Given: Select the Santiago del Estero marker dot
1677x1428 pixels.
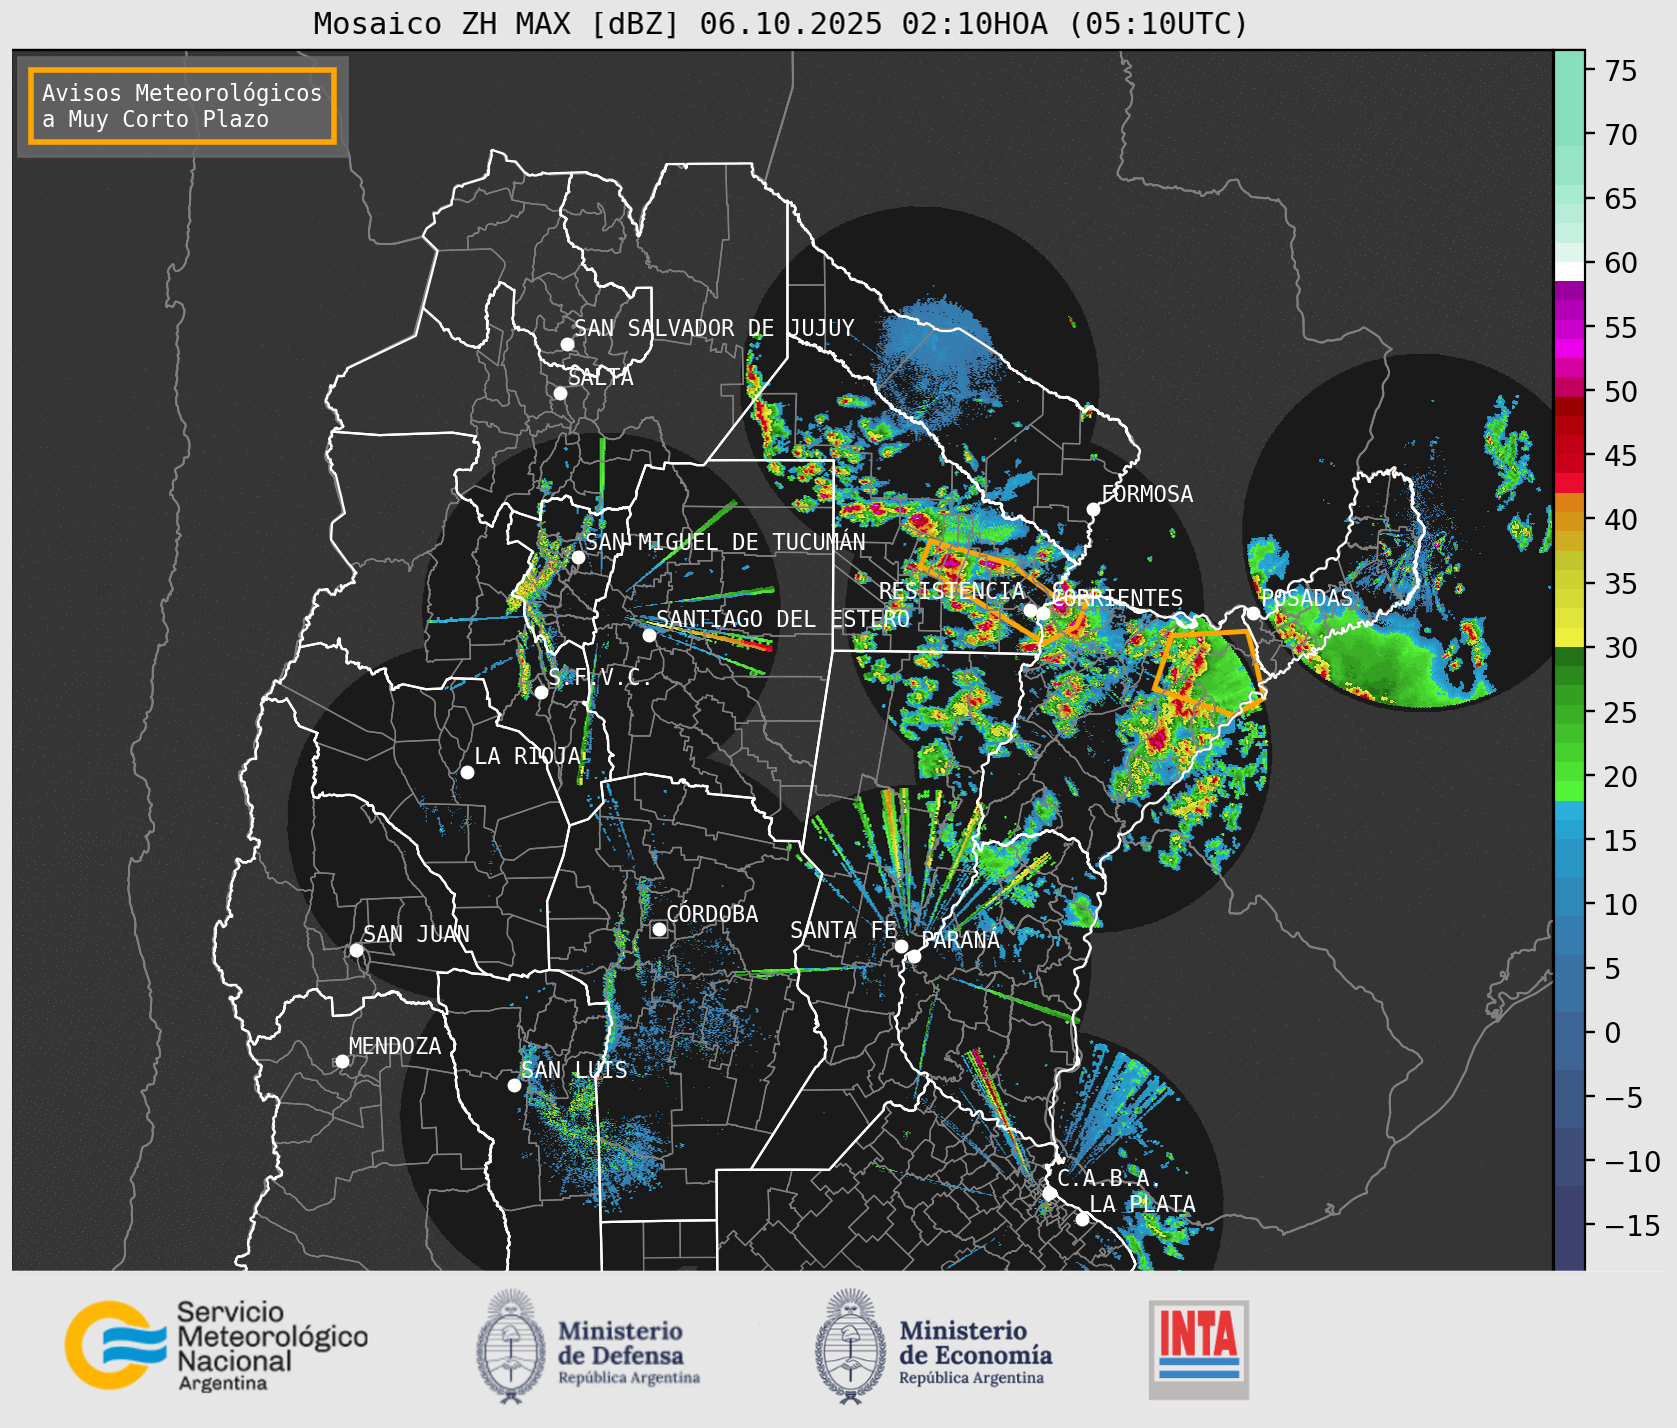Looking at the screenshot, I should click(x=649, y=635).
